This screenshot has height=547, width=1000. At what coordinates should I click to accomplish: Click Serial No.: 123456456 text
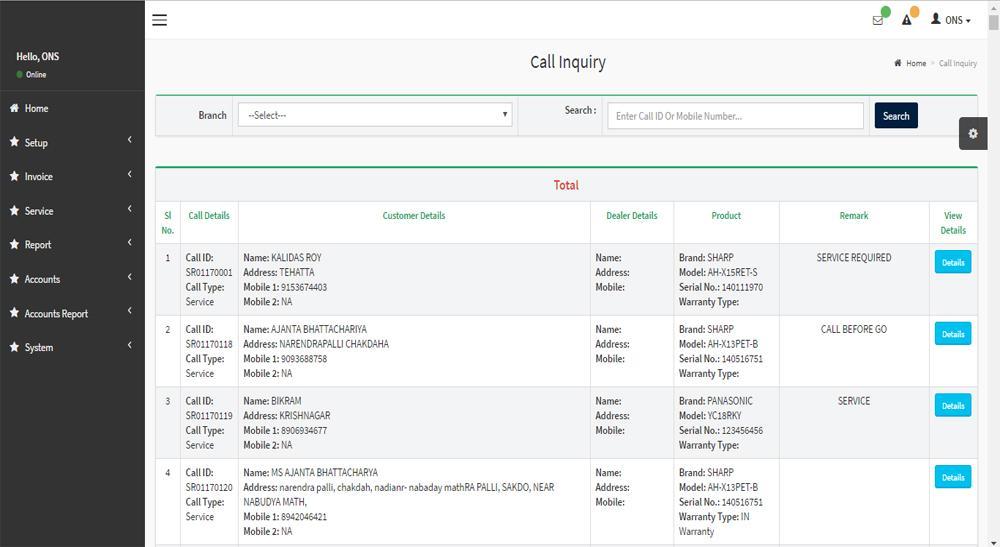721,430
